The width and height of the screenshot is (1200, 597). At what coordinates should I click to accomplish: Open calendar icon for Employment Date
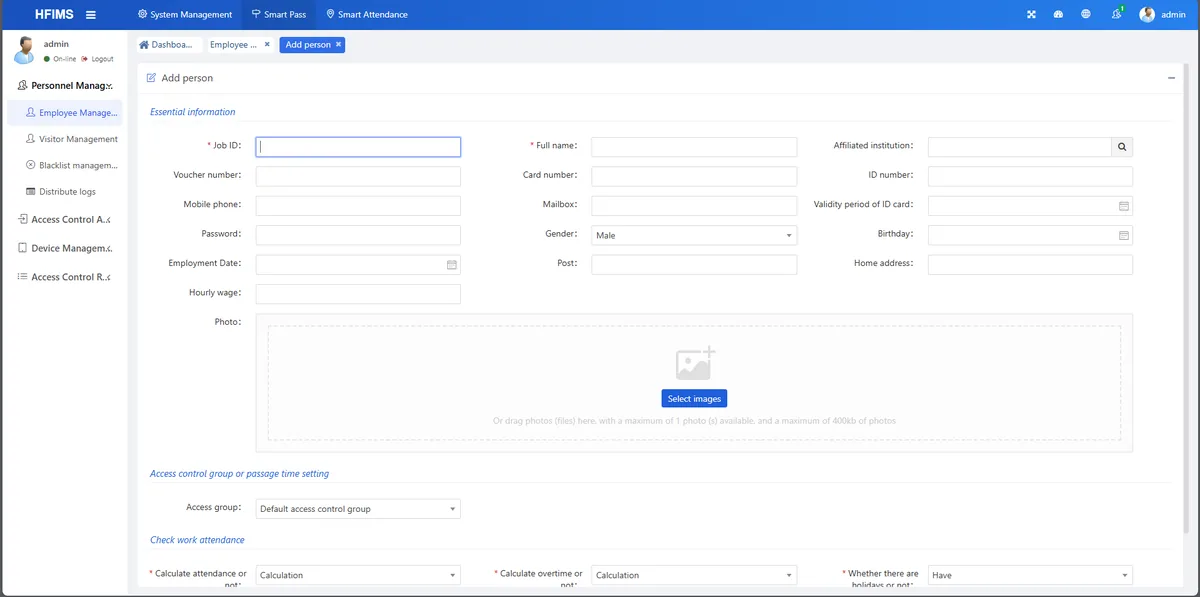click(x=451, y=265)
